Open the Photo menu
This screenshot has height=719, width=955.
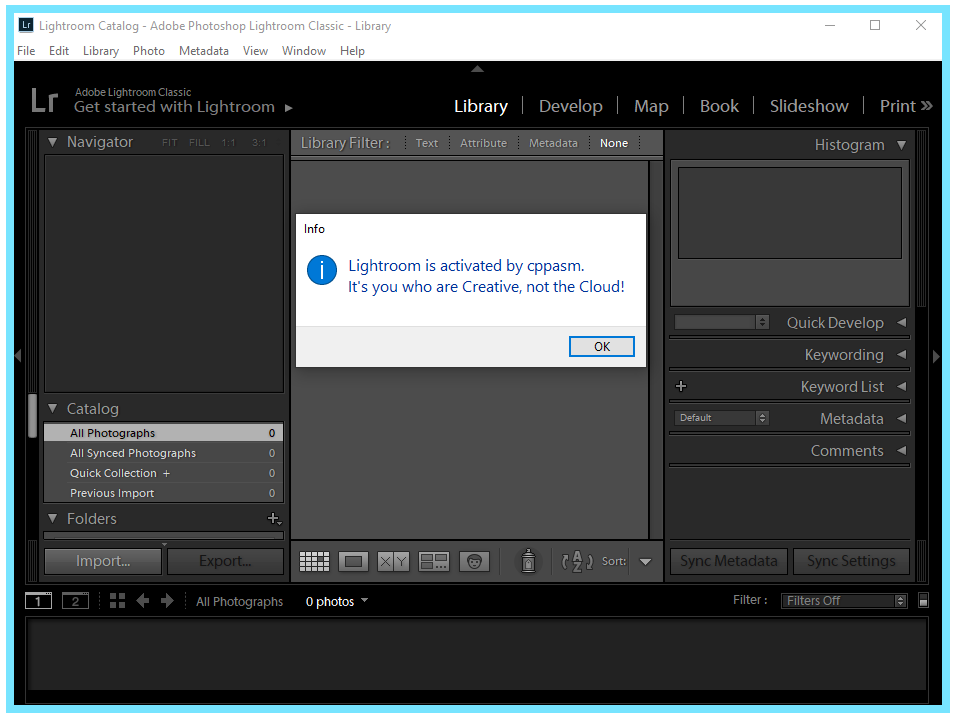click(149, 51)
